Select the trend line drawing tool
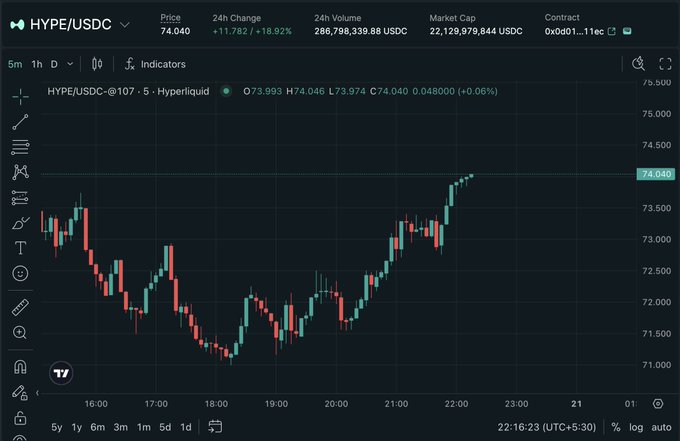The image size is (680, 441). 20,122
